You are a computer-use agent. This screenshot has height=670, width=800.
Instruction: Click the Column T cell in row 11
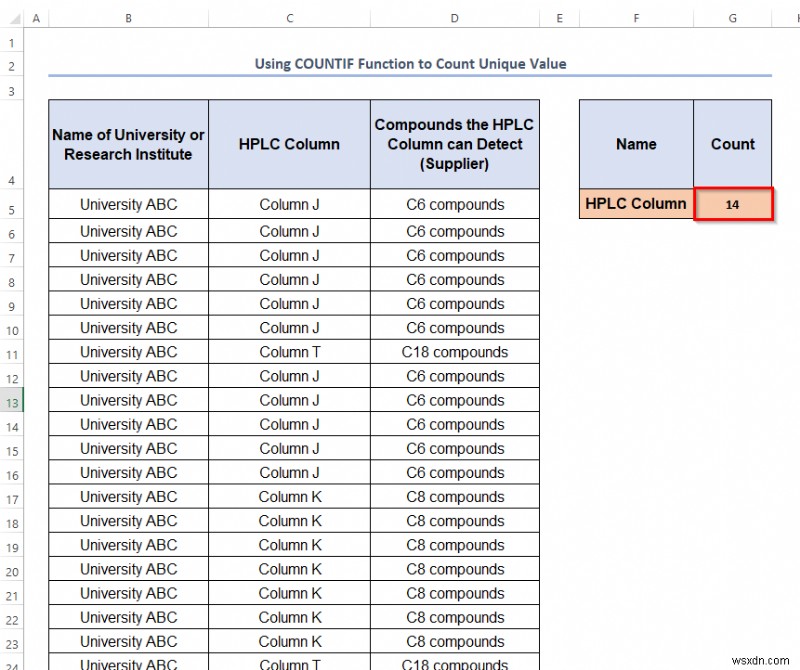point(289,352)
